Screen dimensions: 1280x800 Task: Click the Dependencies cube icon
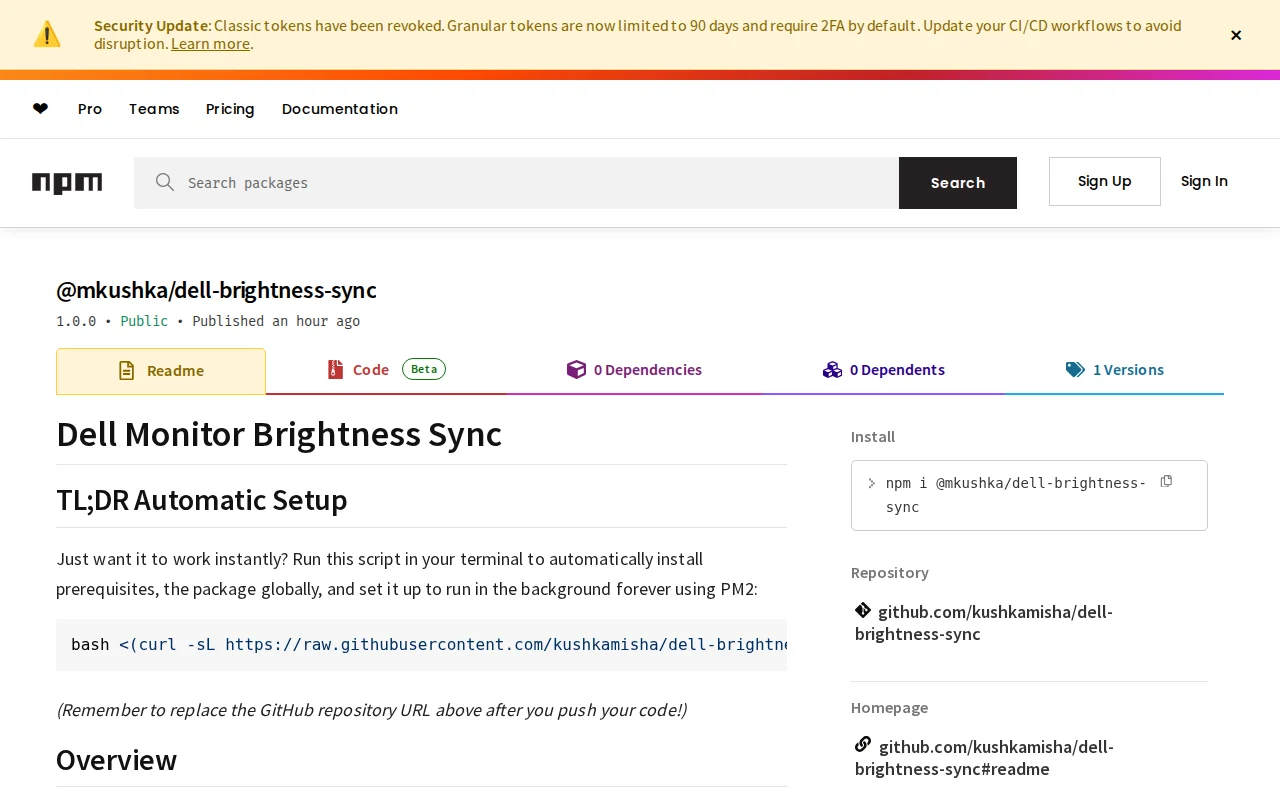[x=576, y=369]
